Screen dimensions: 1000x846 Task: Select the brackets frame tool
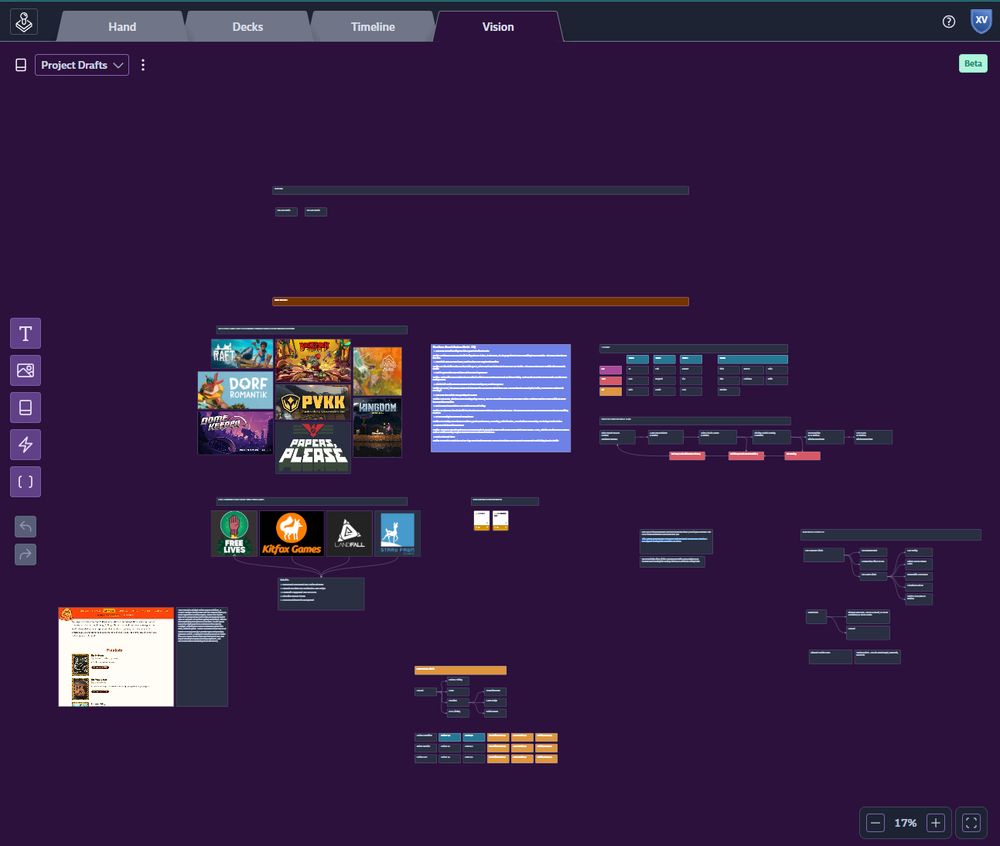[26, 481]
